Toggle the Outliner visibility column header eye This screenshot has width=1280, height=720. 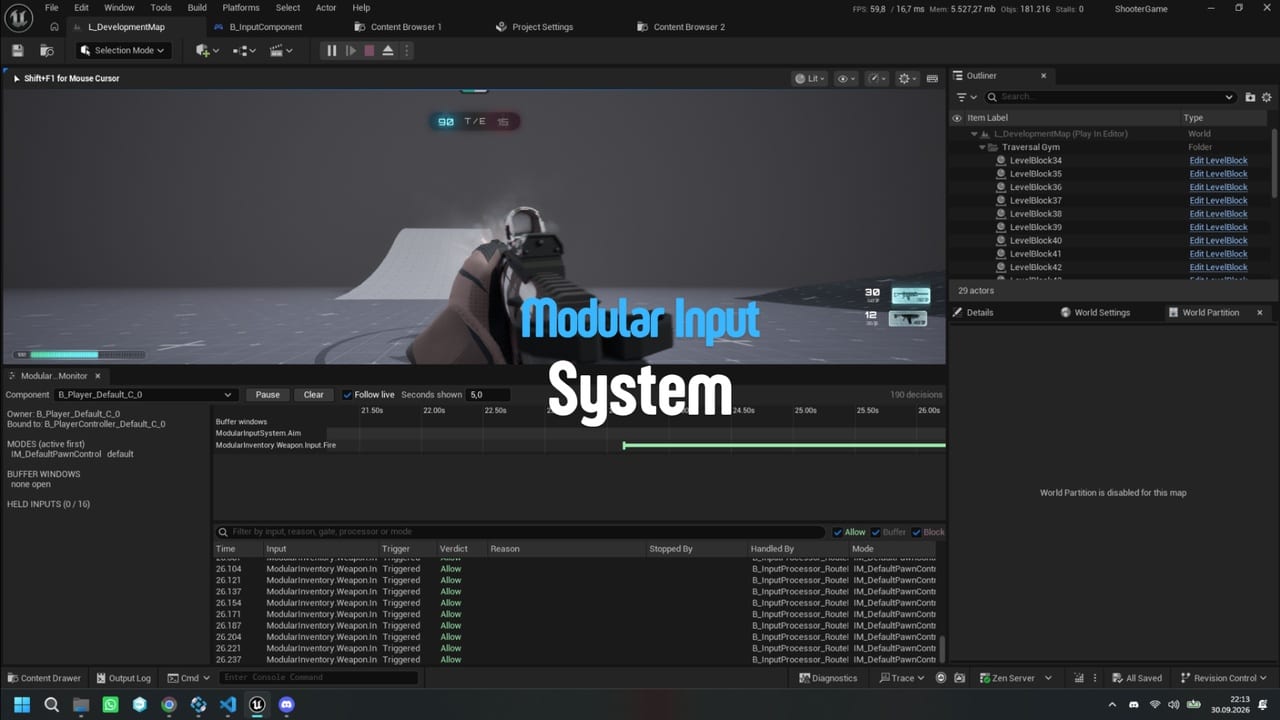point(956,118)
